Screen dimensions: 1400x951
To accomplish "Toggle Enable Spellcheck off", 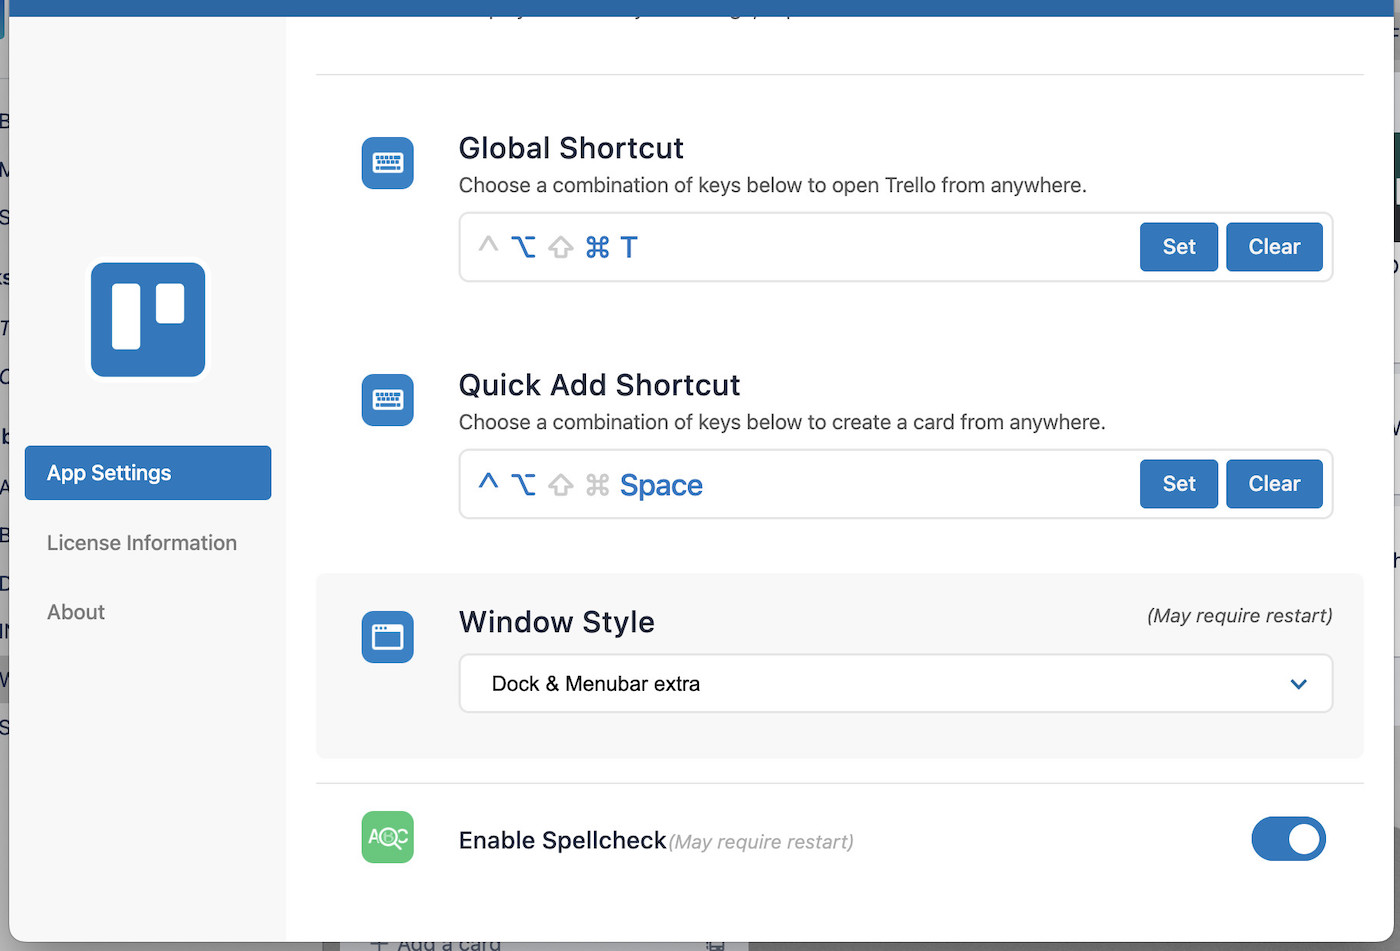I will tap(1289, 839).
